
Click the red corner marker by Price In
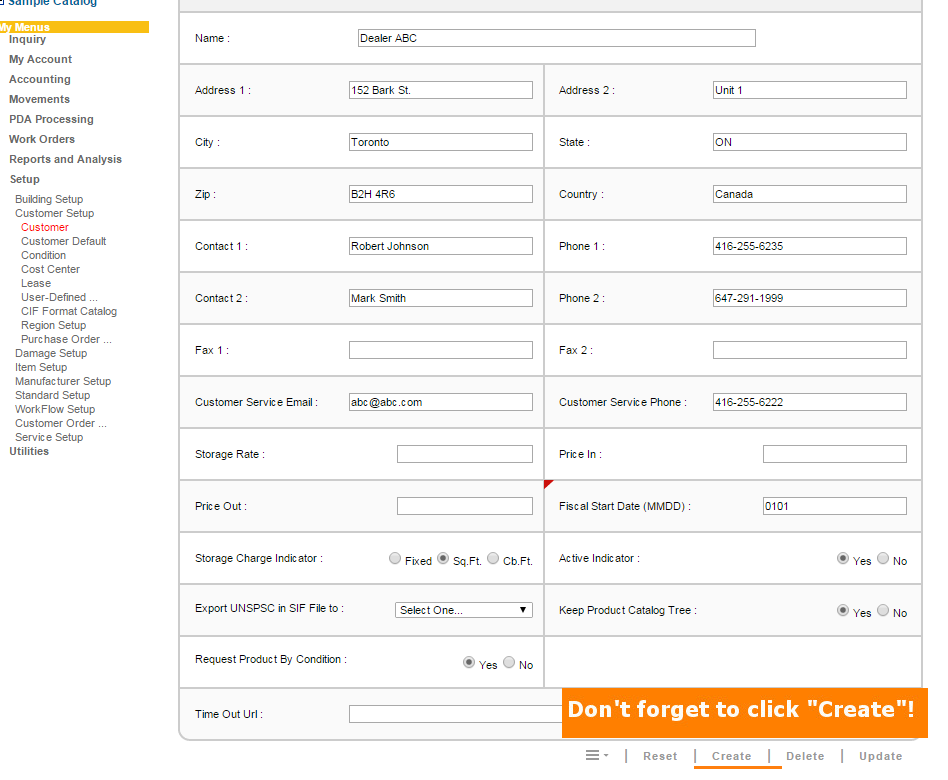548,484
